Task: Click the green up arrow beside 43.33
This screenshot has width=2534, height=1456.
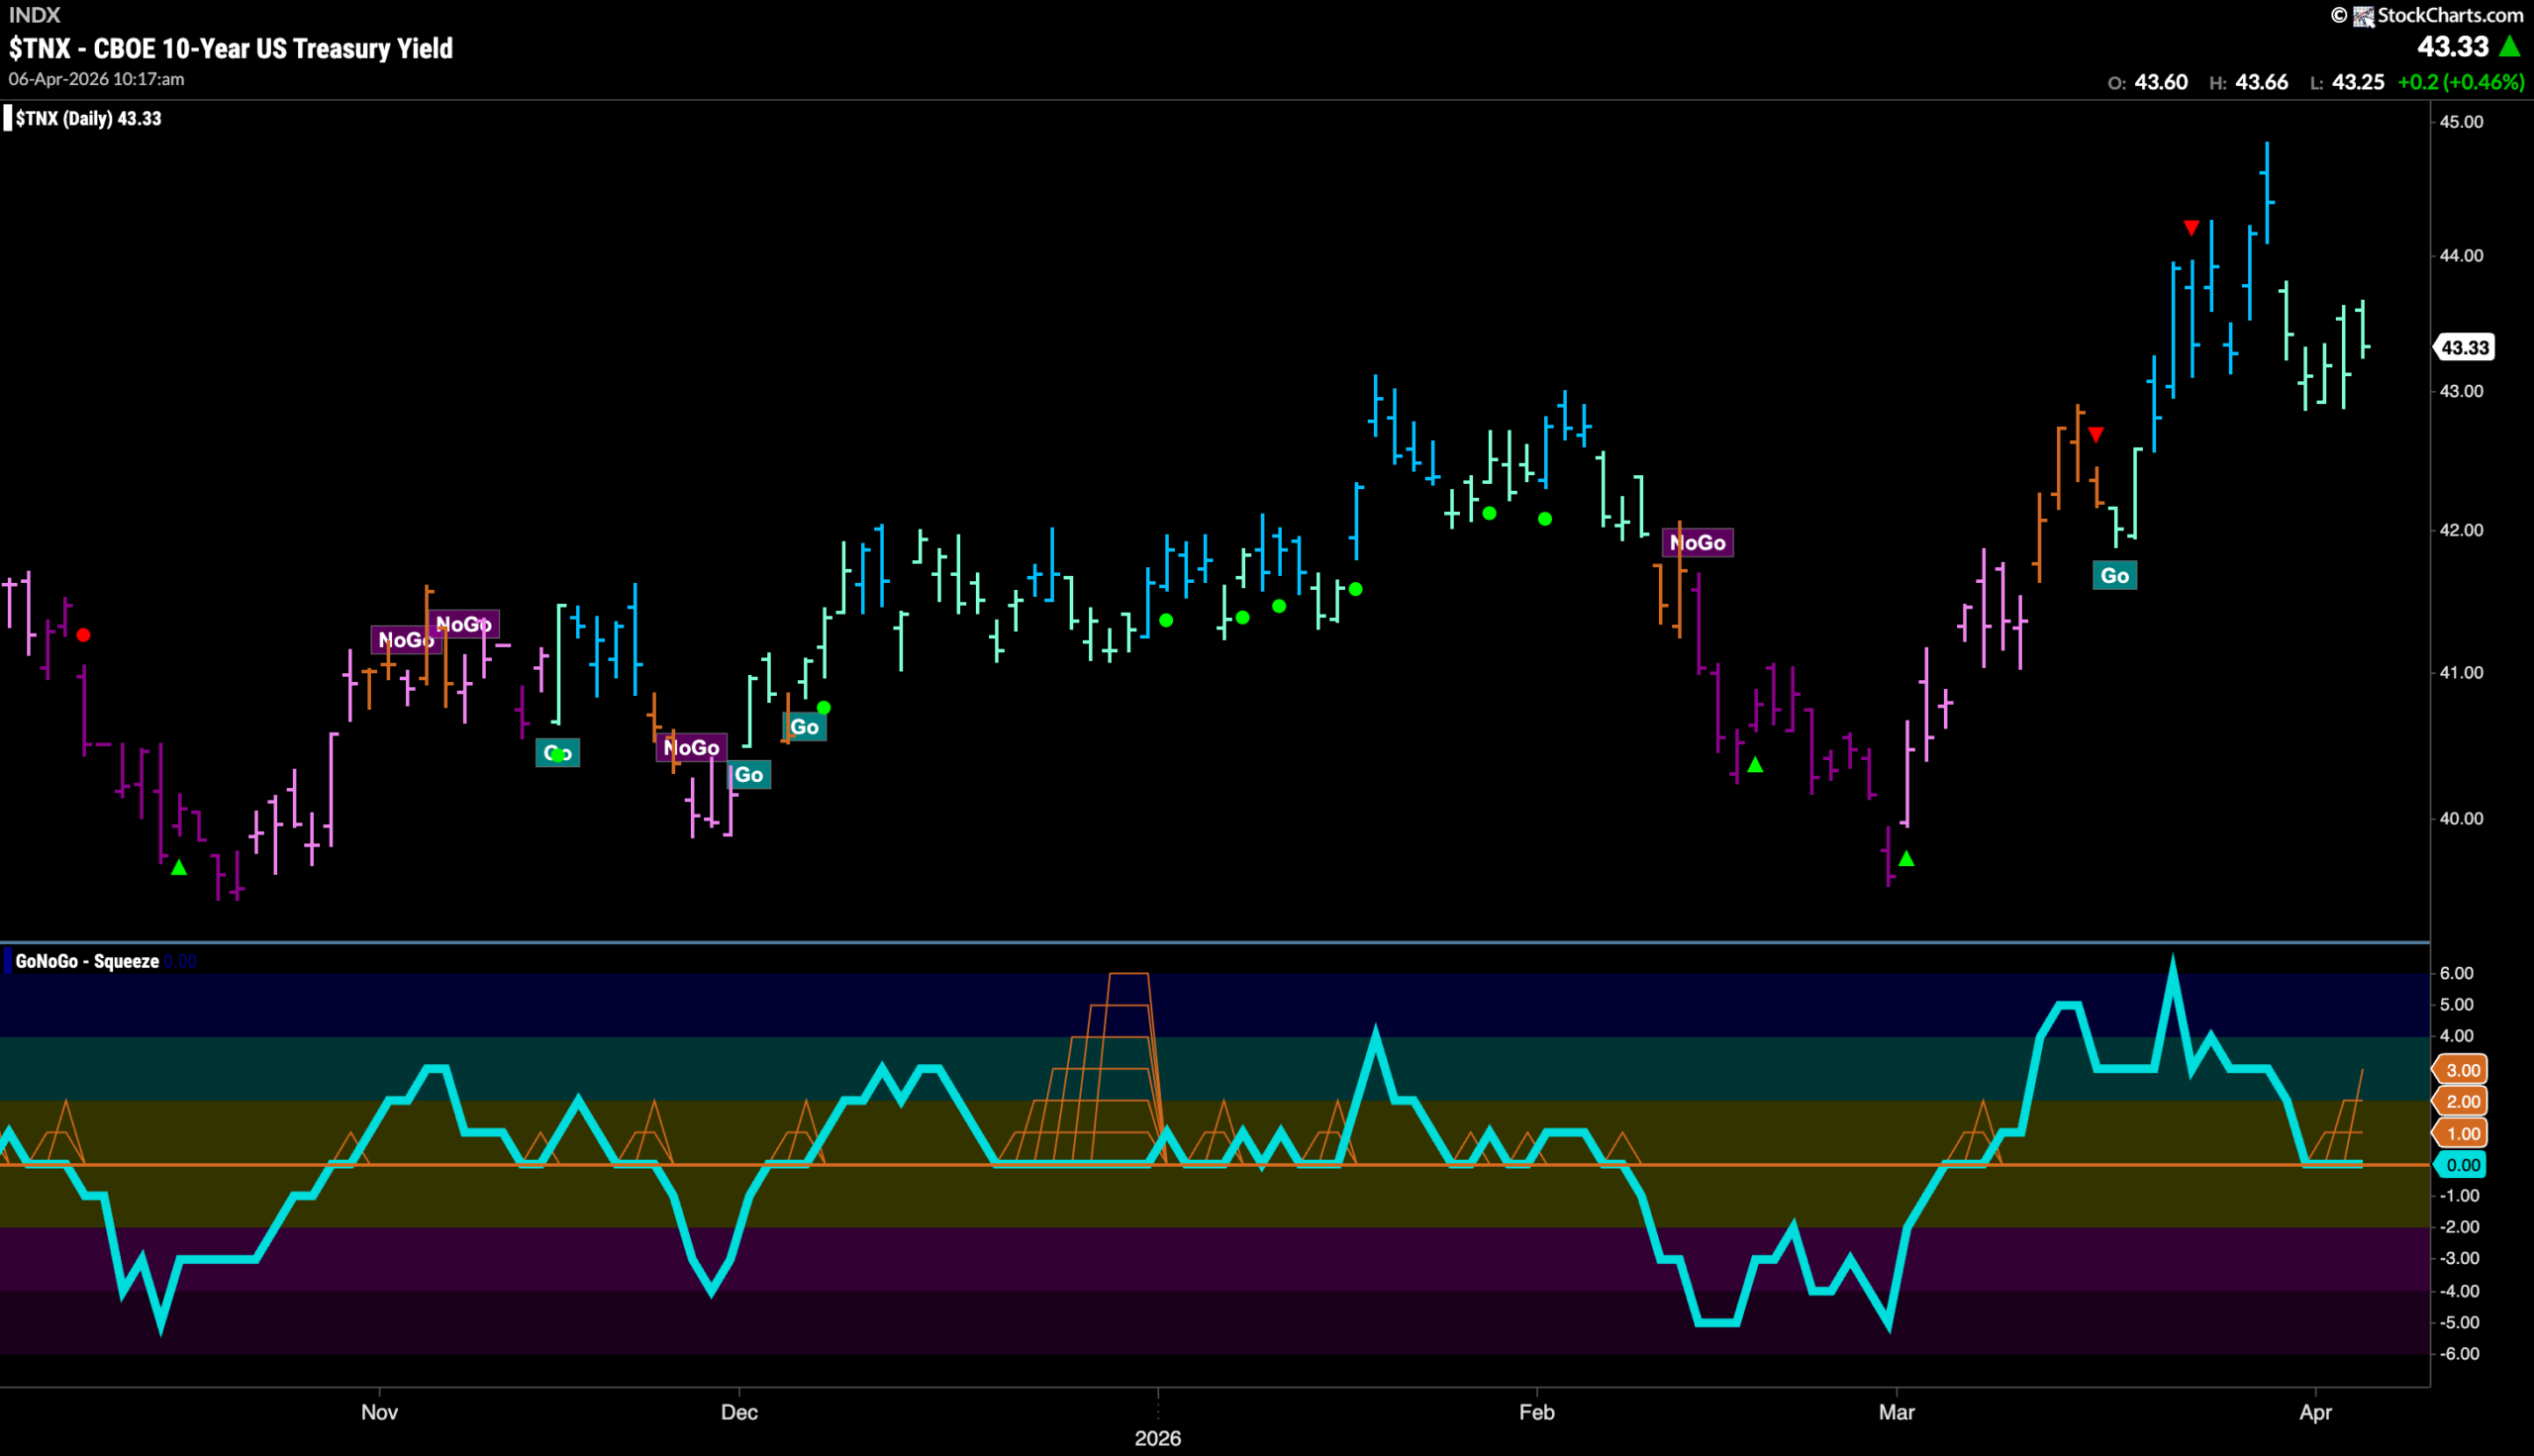Action: 2509,46
